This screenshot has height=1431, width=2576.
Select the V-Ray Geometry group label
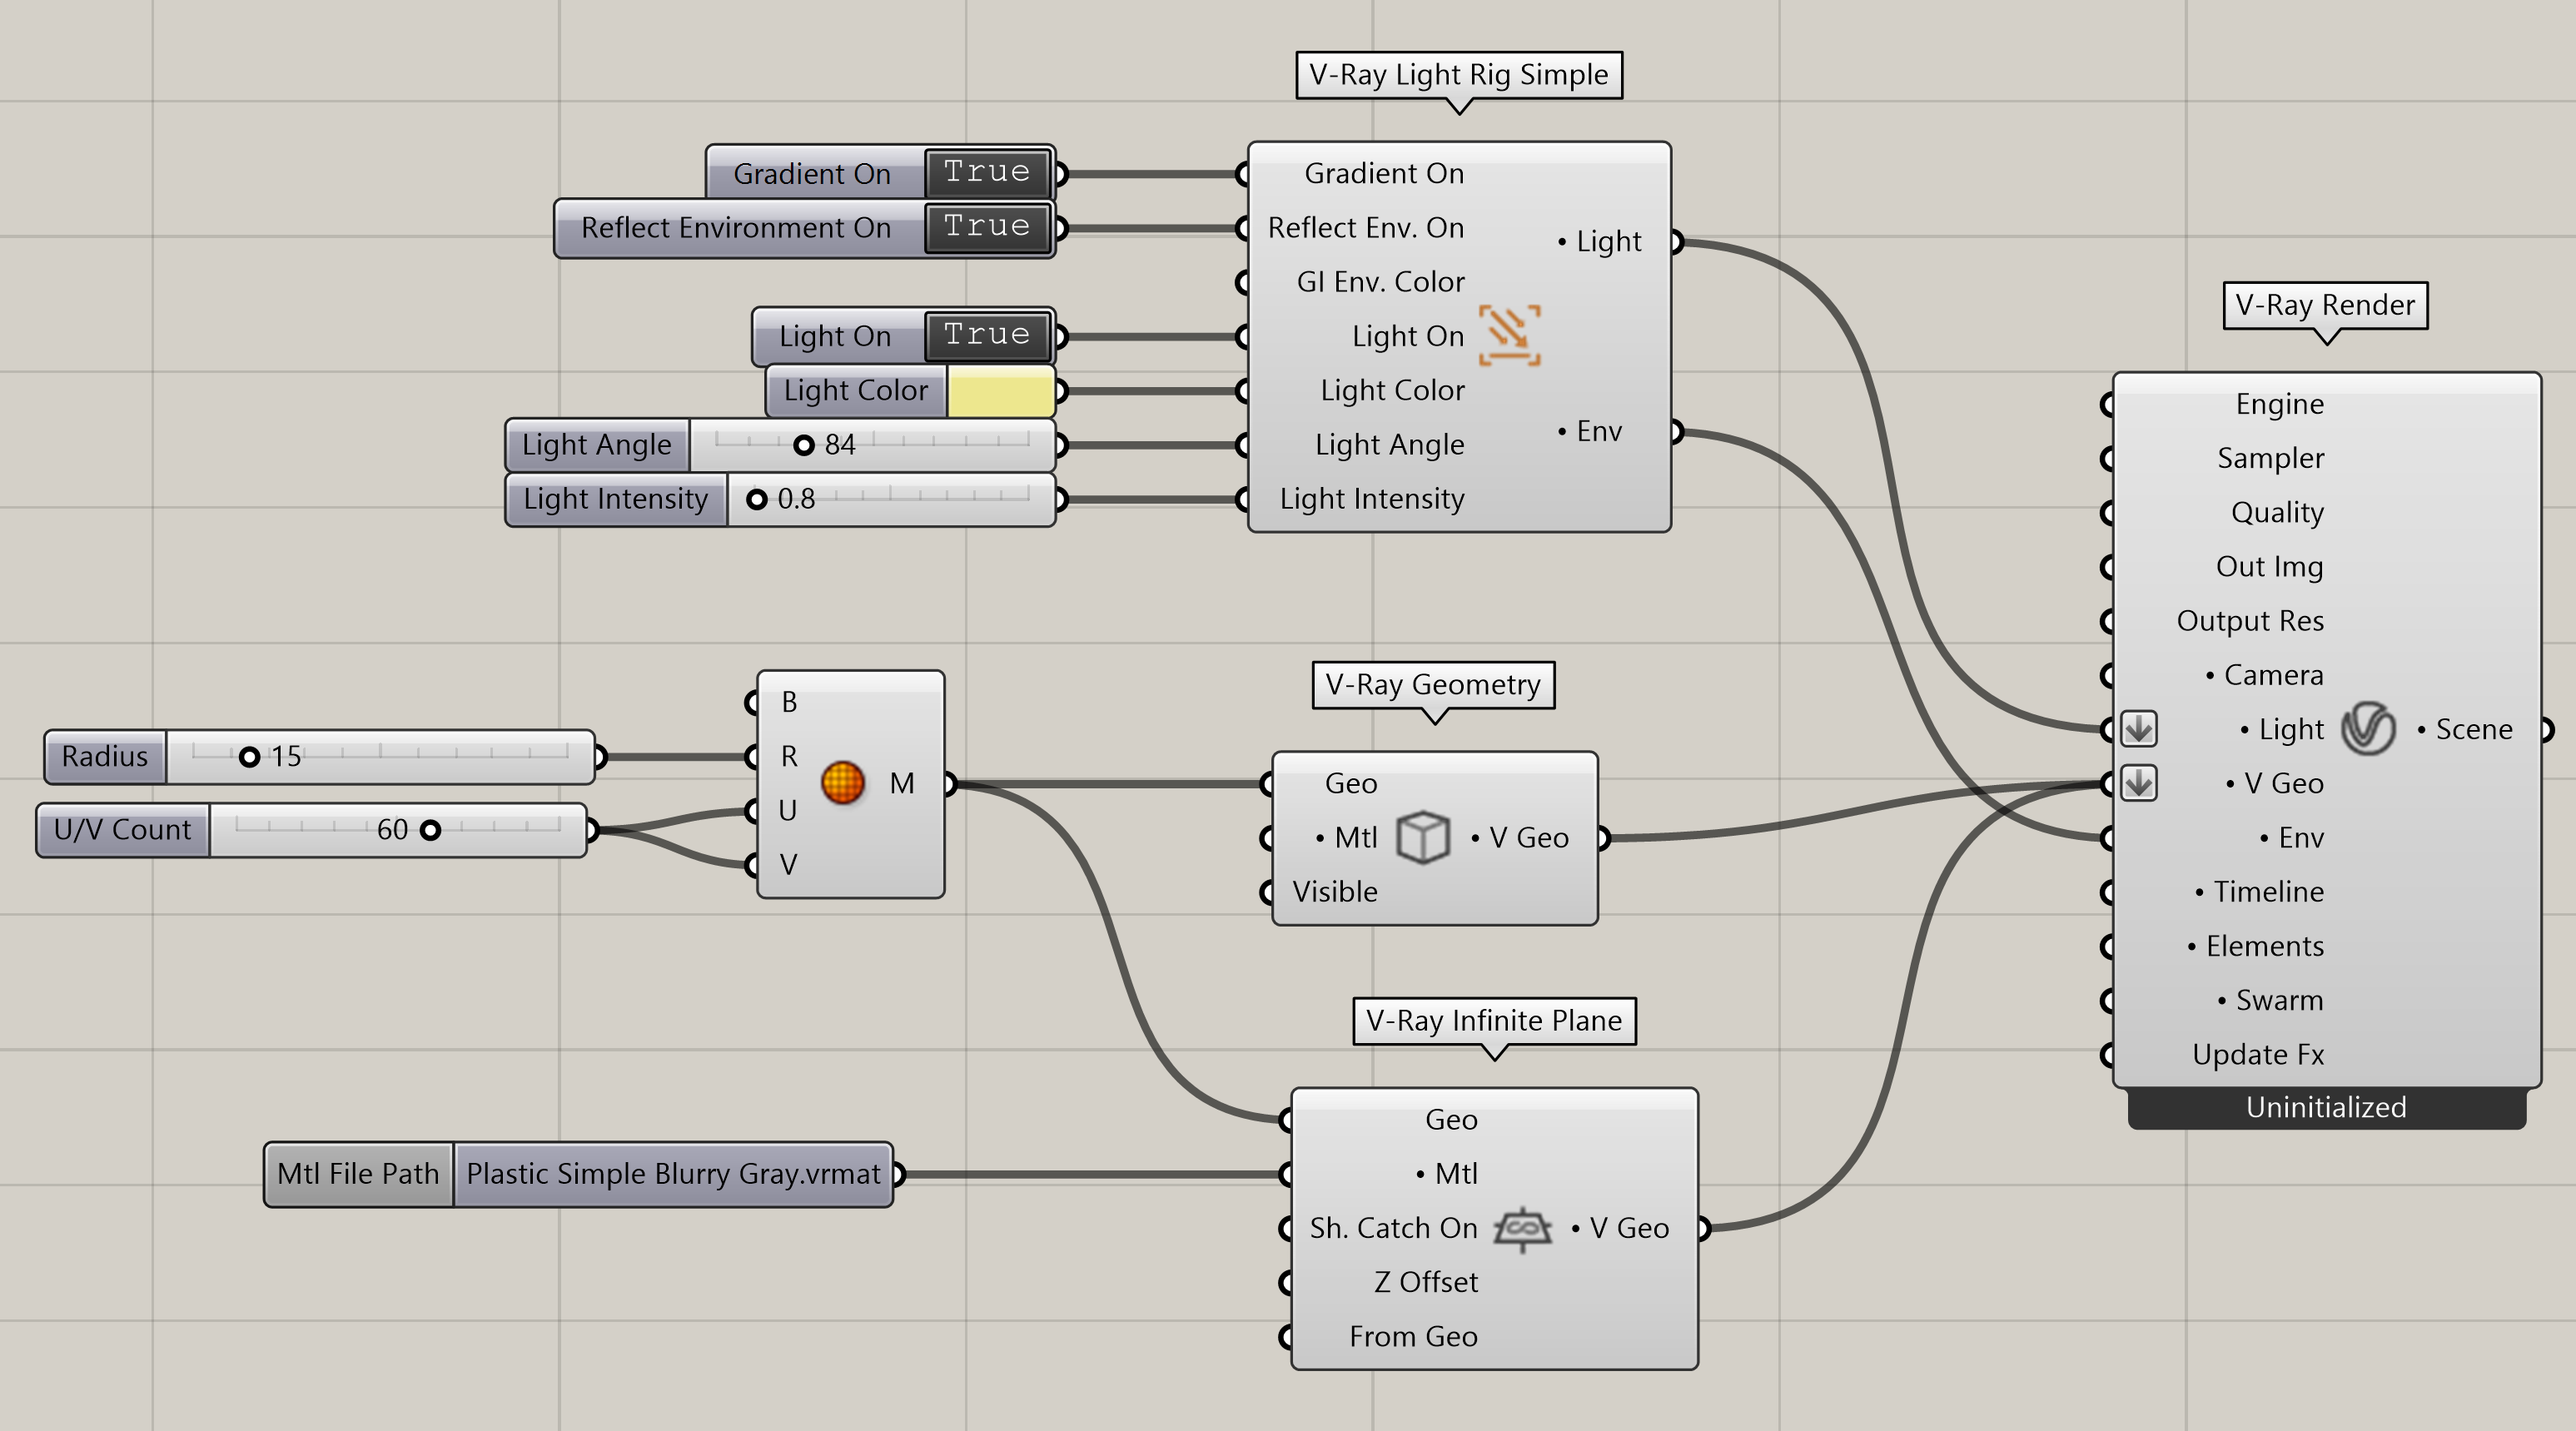coord(1433,685)
